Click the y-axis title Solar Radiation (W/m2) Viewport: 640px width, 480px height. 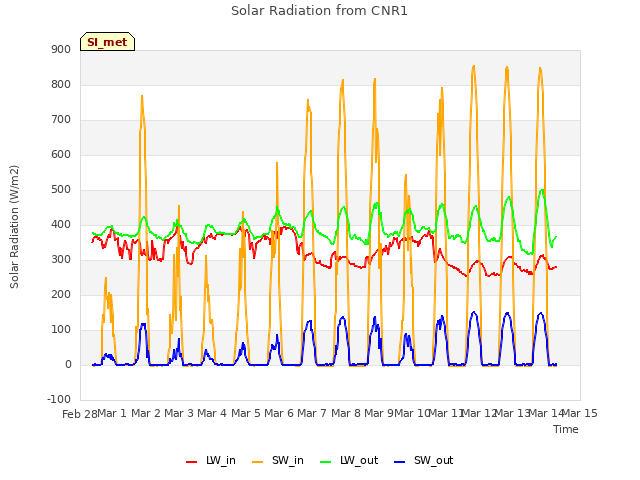click(x=14, y=227)
